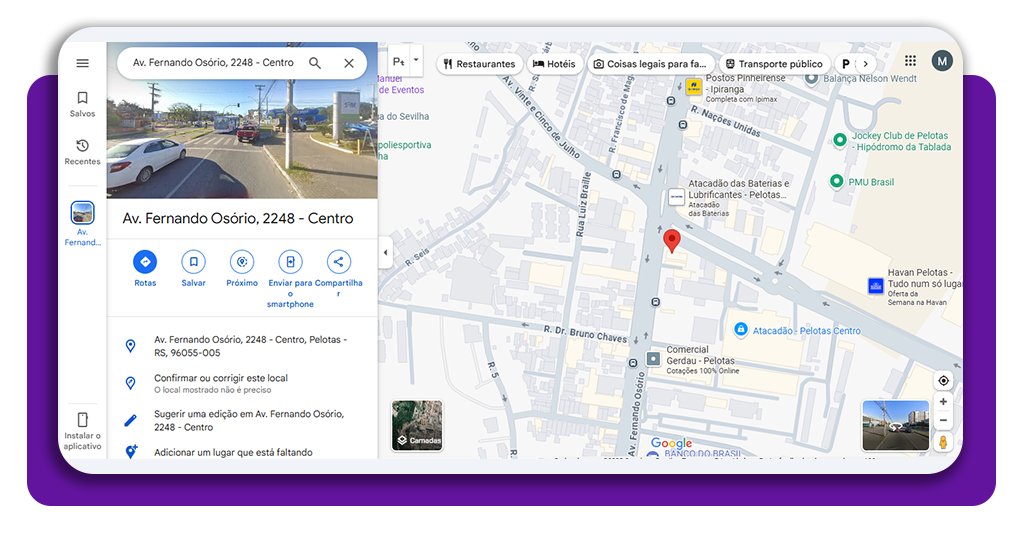Click the Balança Nelson Wendt marker
This screenshot has height=536, width=1024.
(x=811, y=78)
